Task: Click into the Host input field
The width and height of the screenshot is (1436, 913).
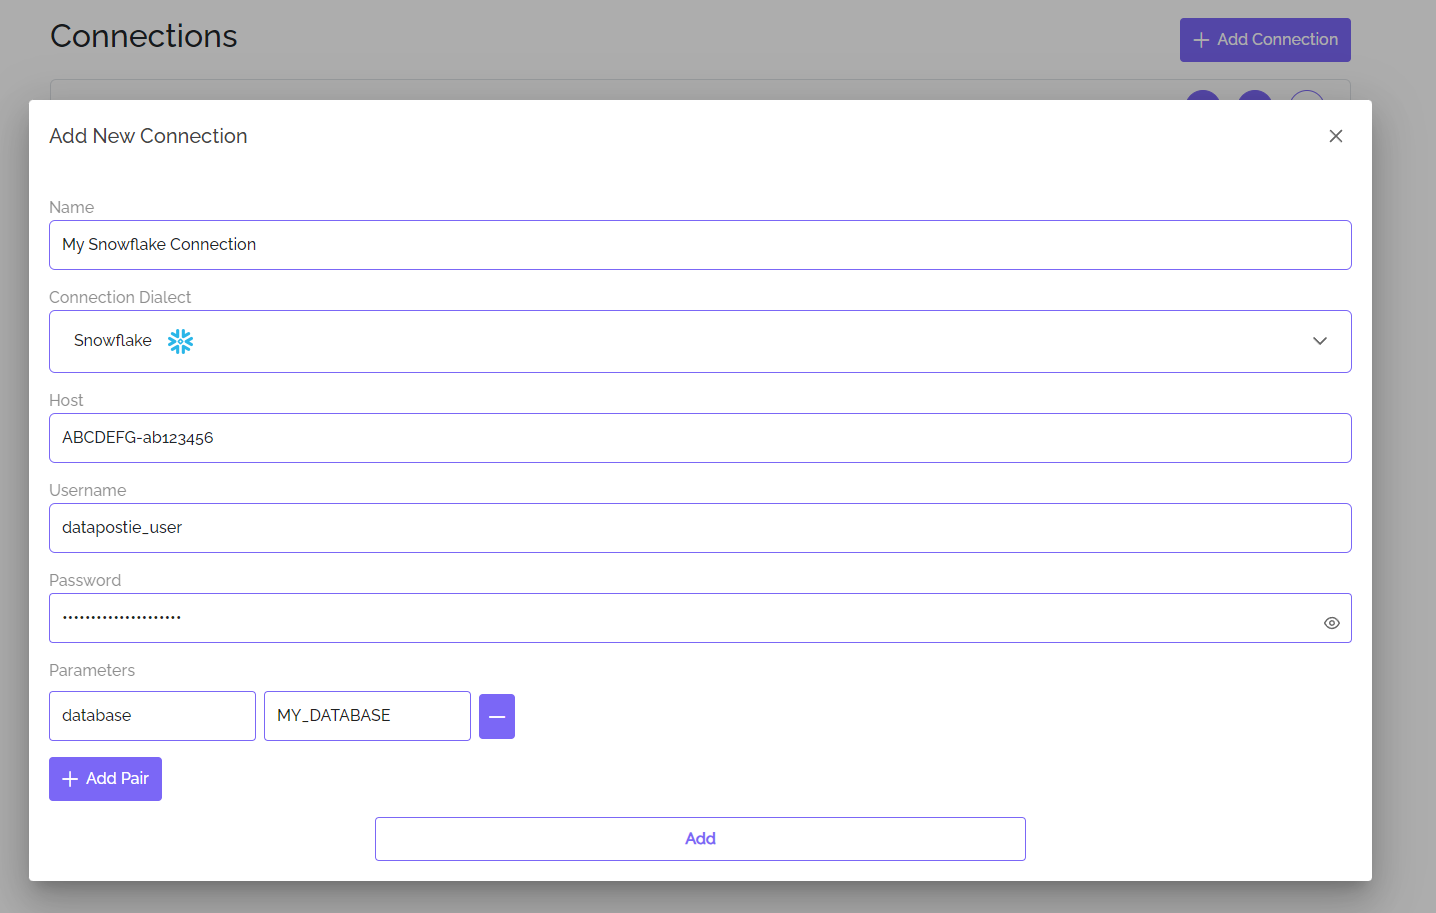Action: coord(700,438)
